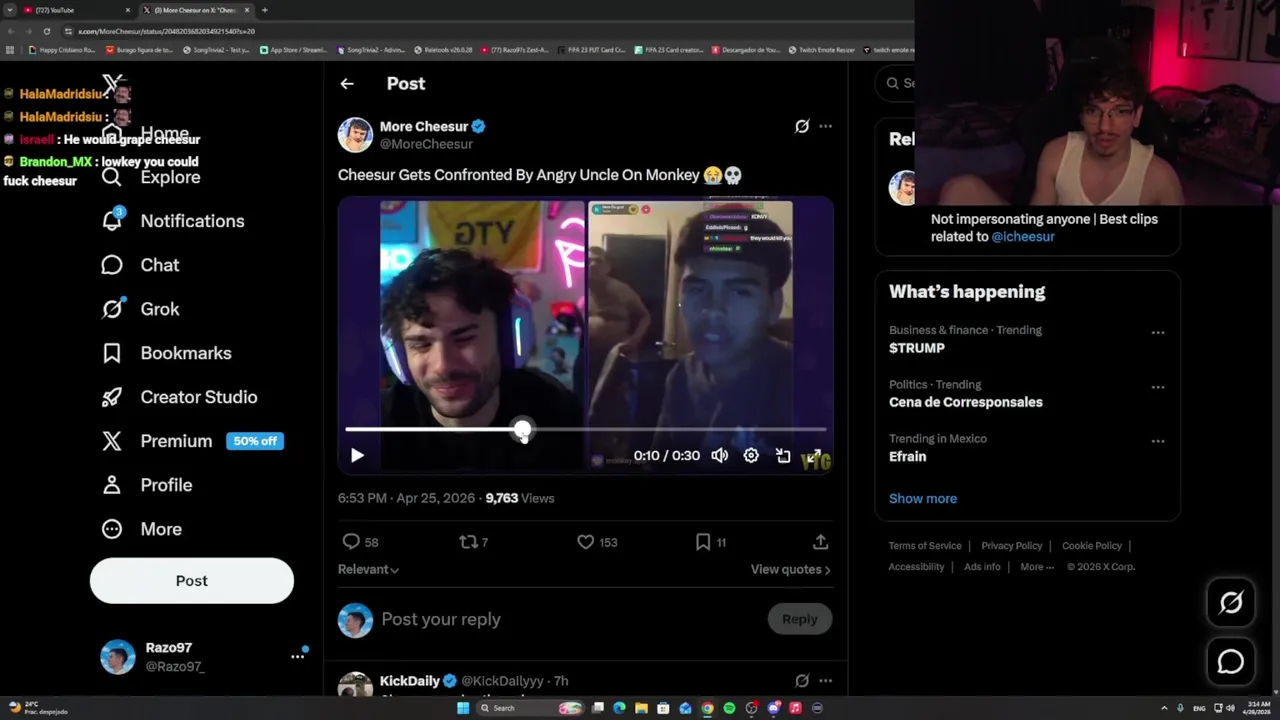The image size is (1280, 720).
Task: Expand the footer More menu
Action: (1037, 567)
